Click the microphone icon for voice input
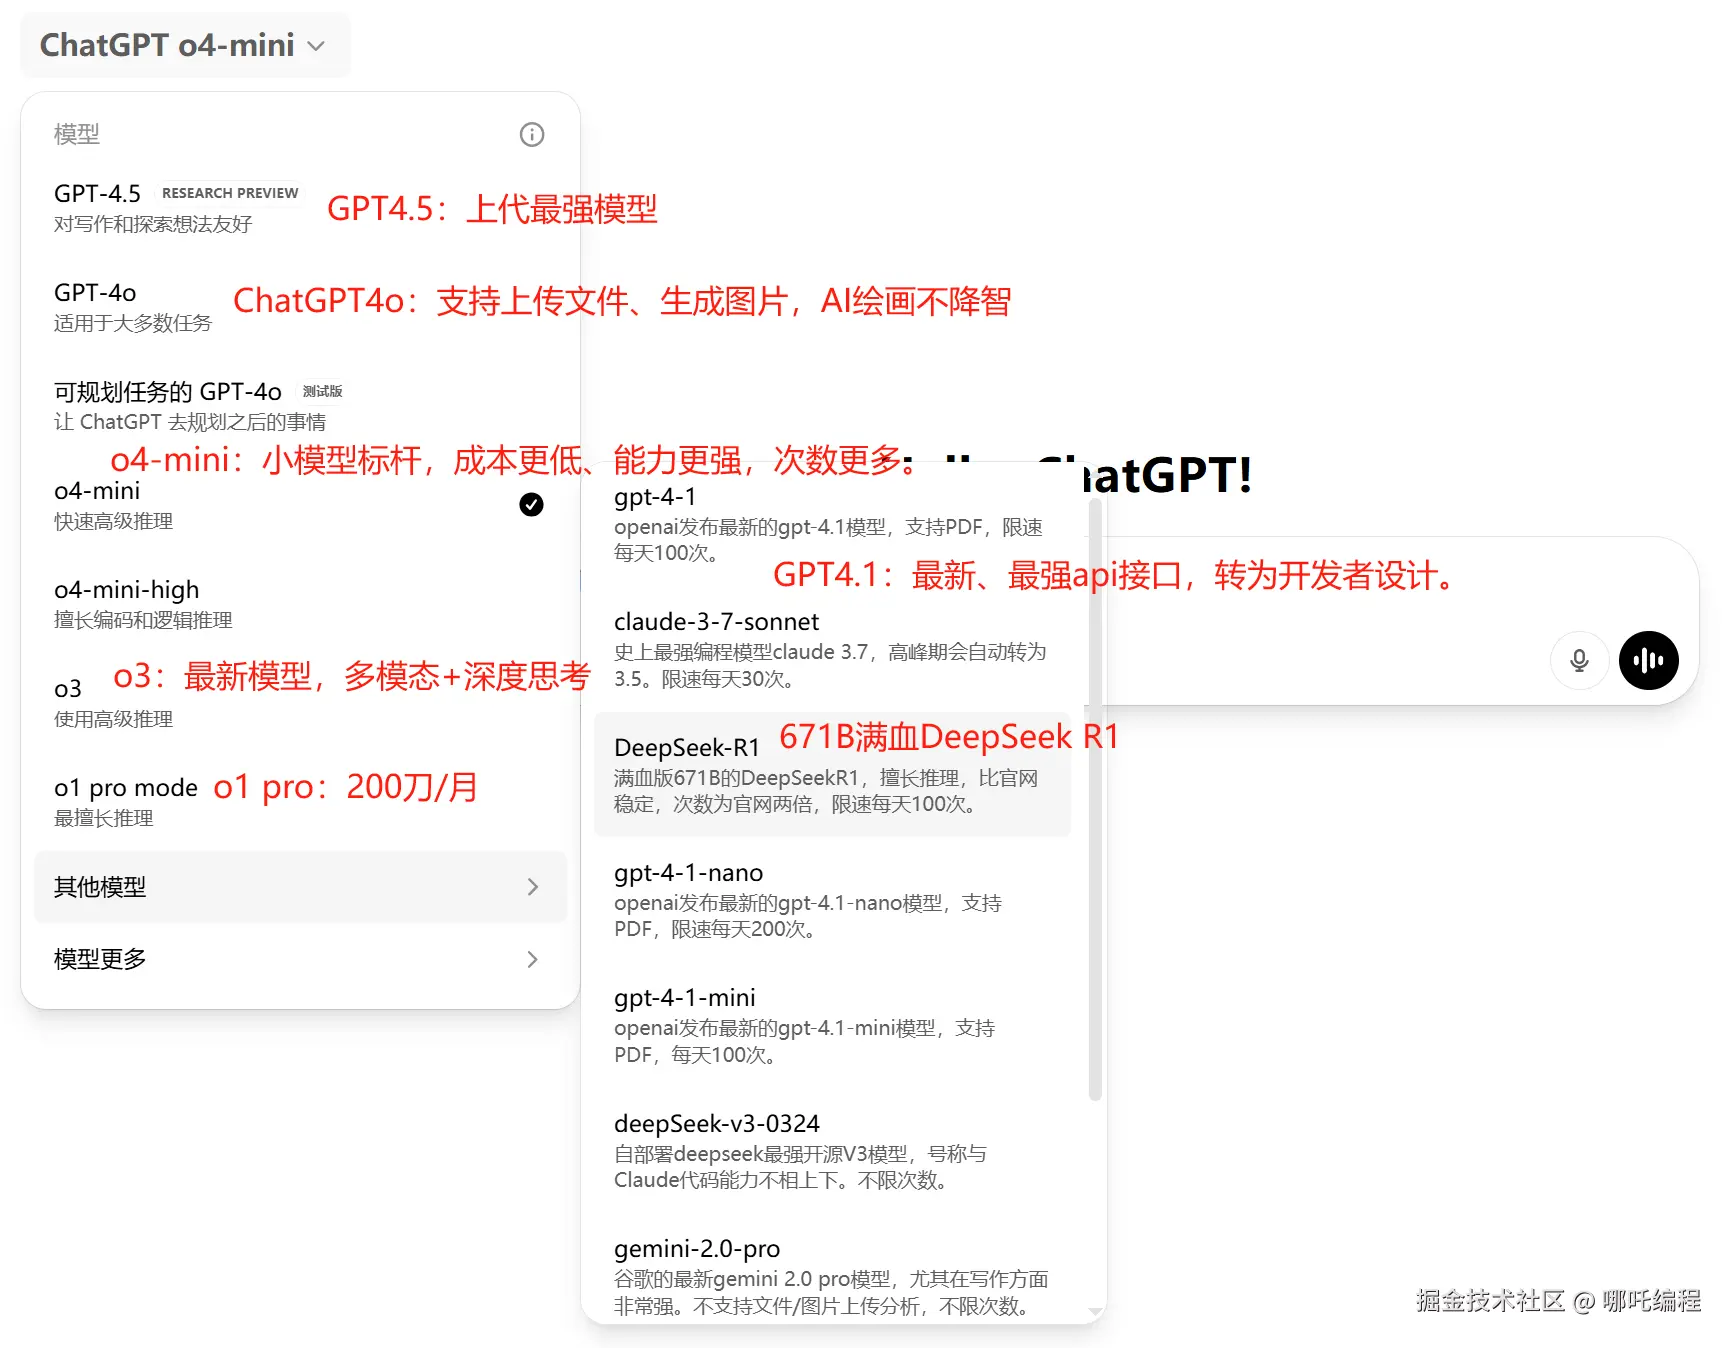The image size is (1735, 1348). pyautogui.click(x=1579, y=660)
